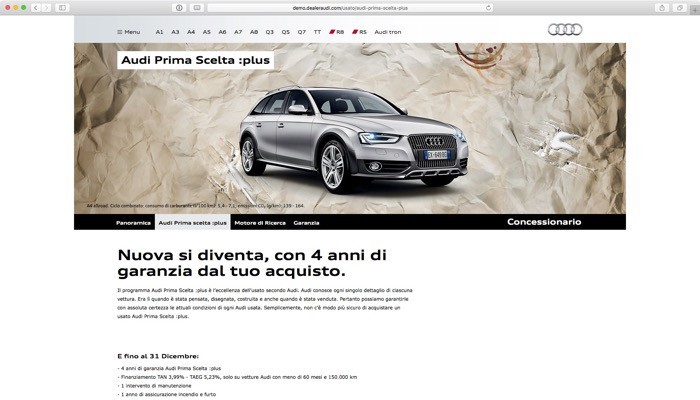
Task: Select the RS model link
Action: point(359,32)
